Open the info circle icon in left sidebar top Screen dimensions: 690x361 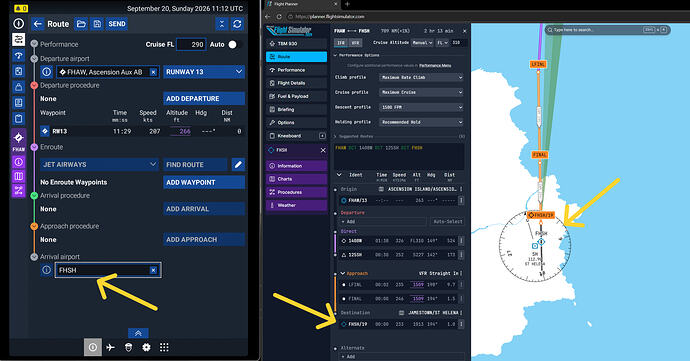click(18, 23)
